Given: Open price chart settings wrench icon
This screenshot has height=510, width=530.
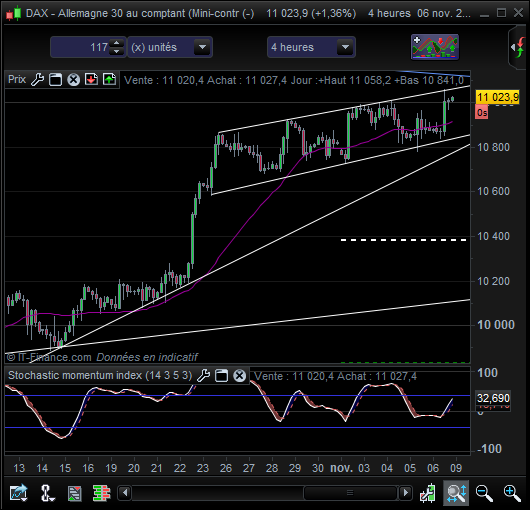Looking at the screenshot, I should (38, 80).
